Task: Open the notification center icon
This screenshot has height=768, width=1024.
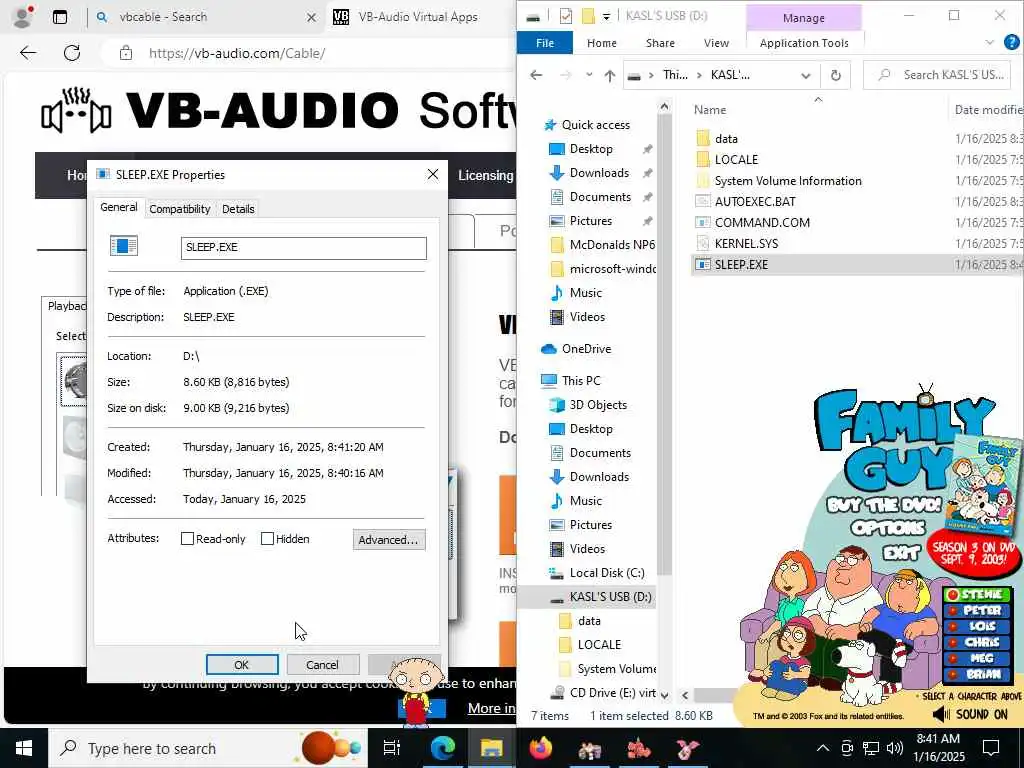Action: coord(991,748)
